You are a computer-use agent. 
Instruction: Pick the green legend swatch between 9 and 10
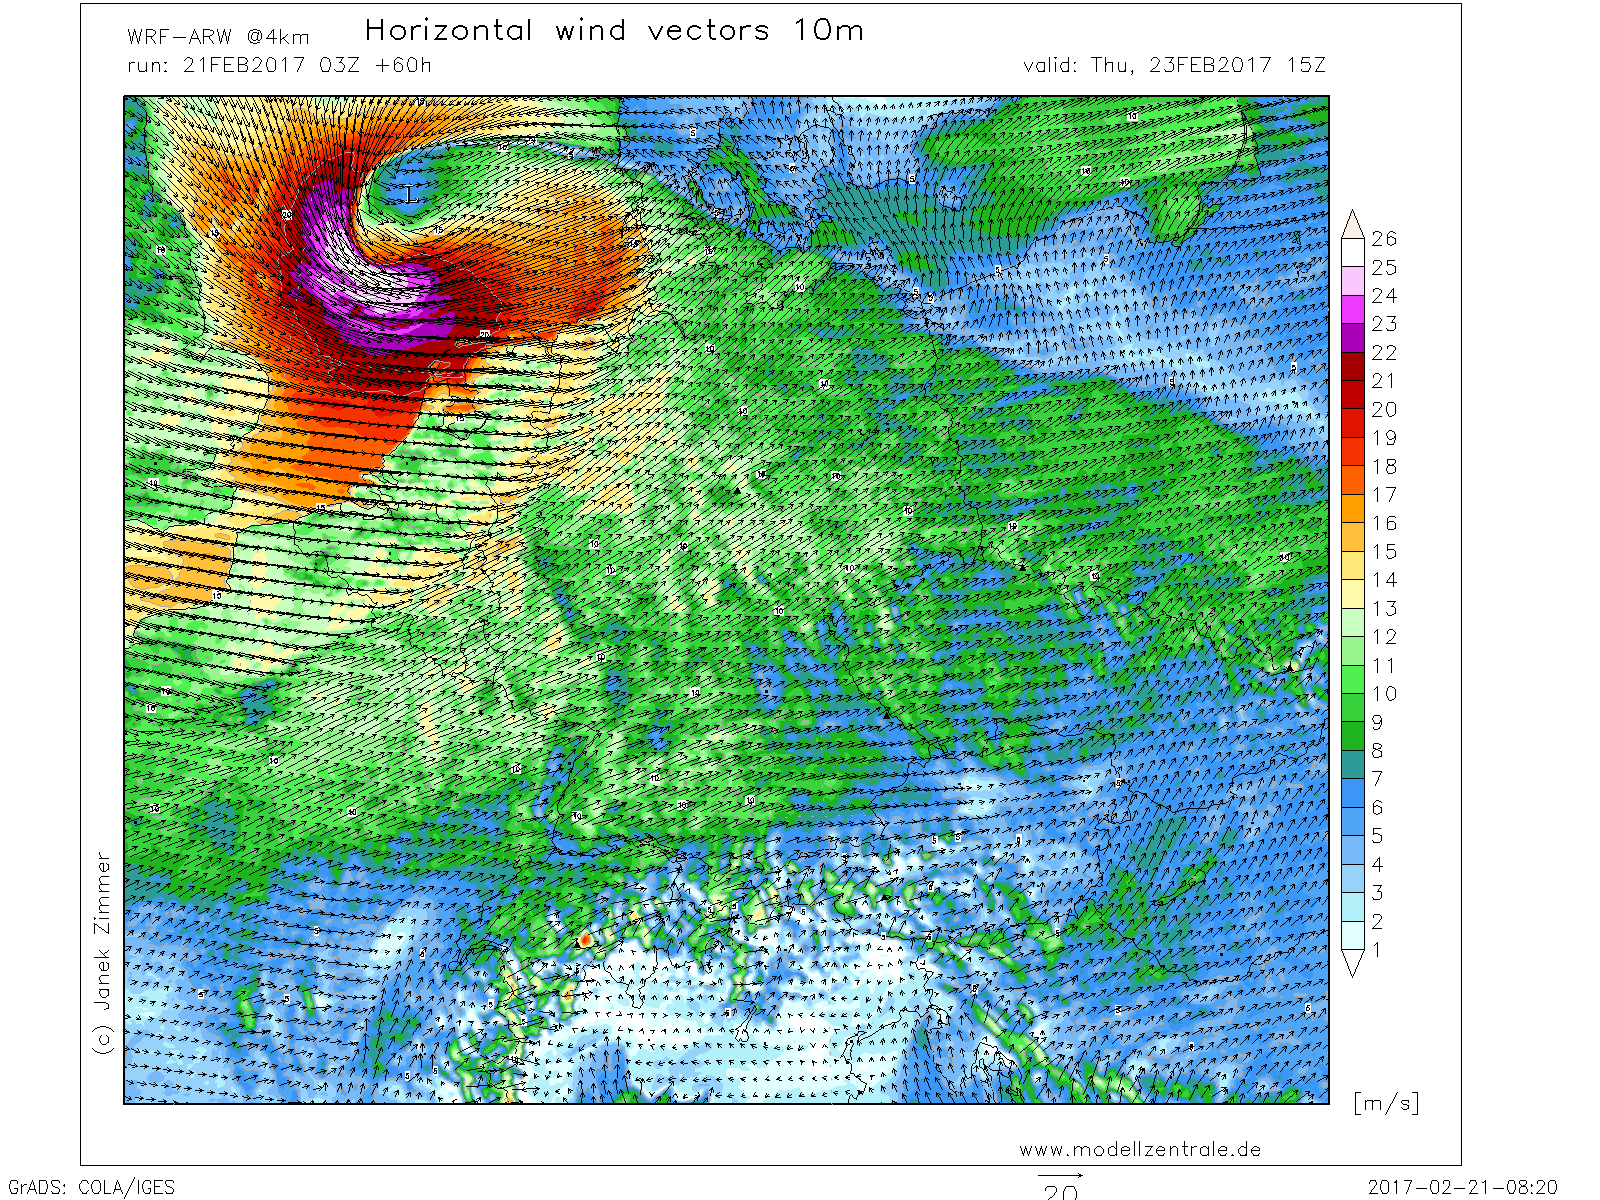coord(1353,708)
